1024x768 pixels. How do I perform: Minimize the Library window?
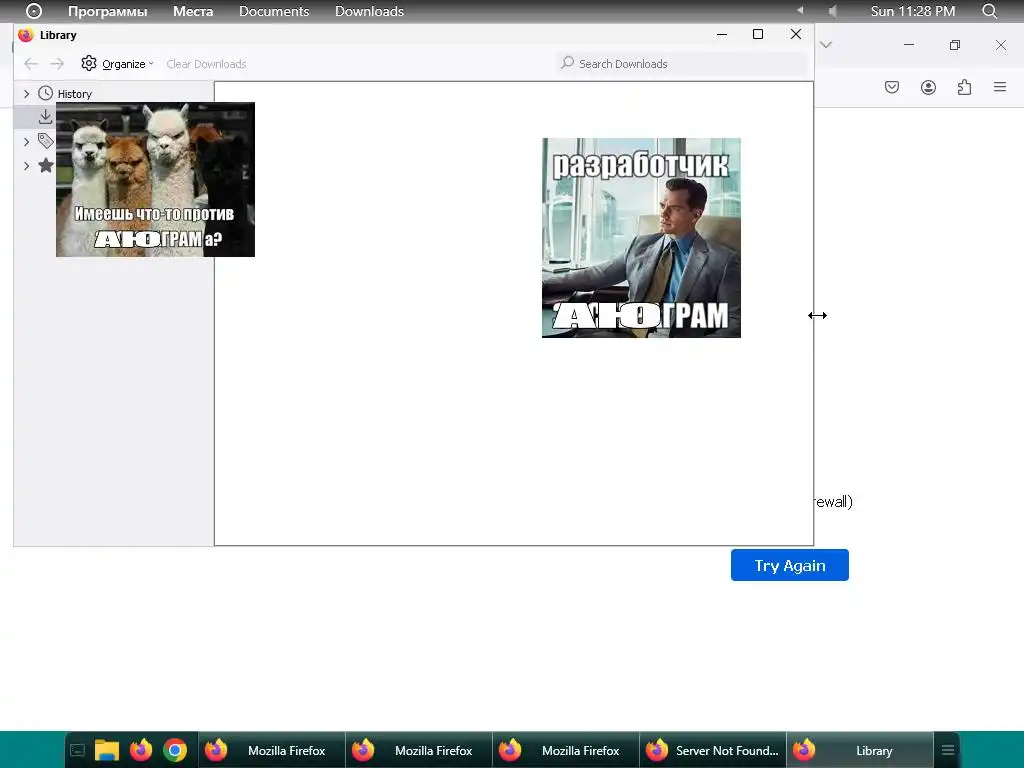pos(722,34)
